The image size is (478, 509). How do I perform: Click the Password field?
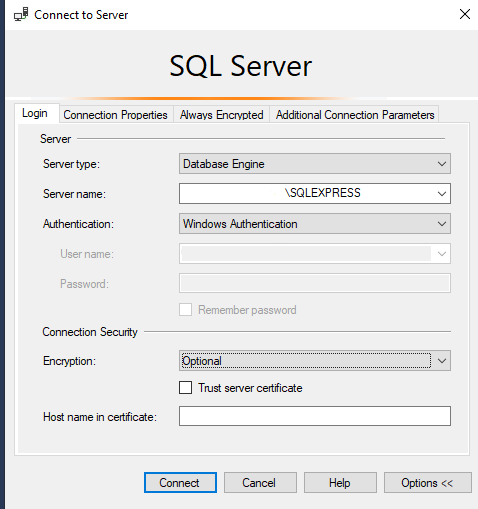(315, 283)
